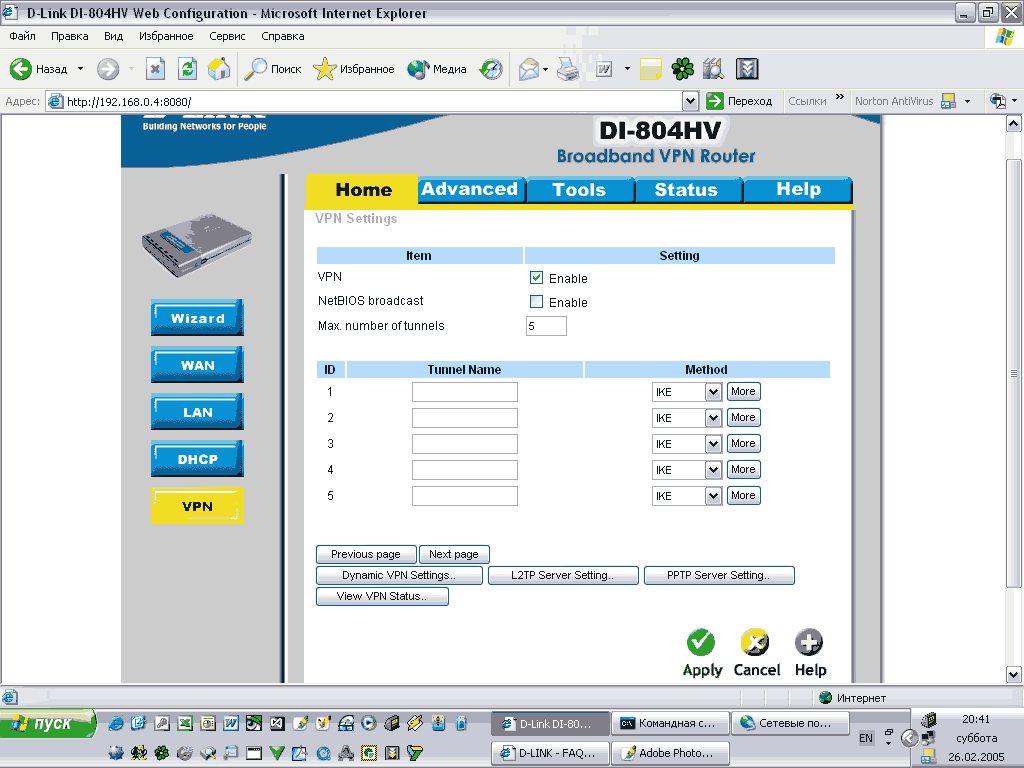
Task: Click the green Apply checkmark icon
Action: [701, 643]
